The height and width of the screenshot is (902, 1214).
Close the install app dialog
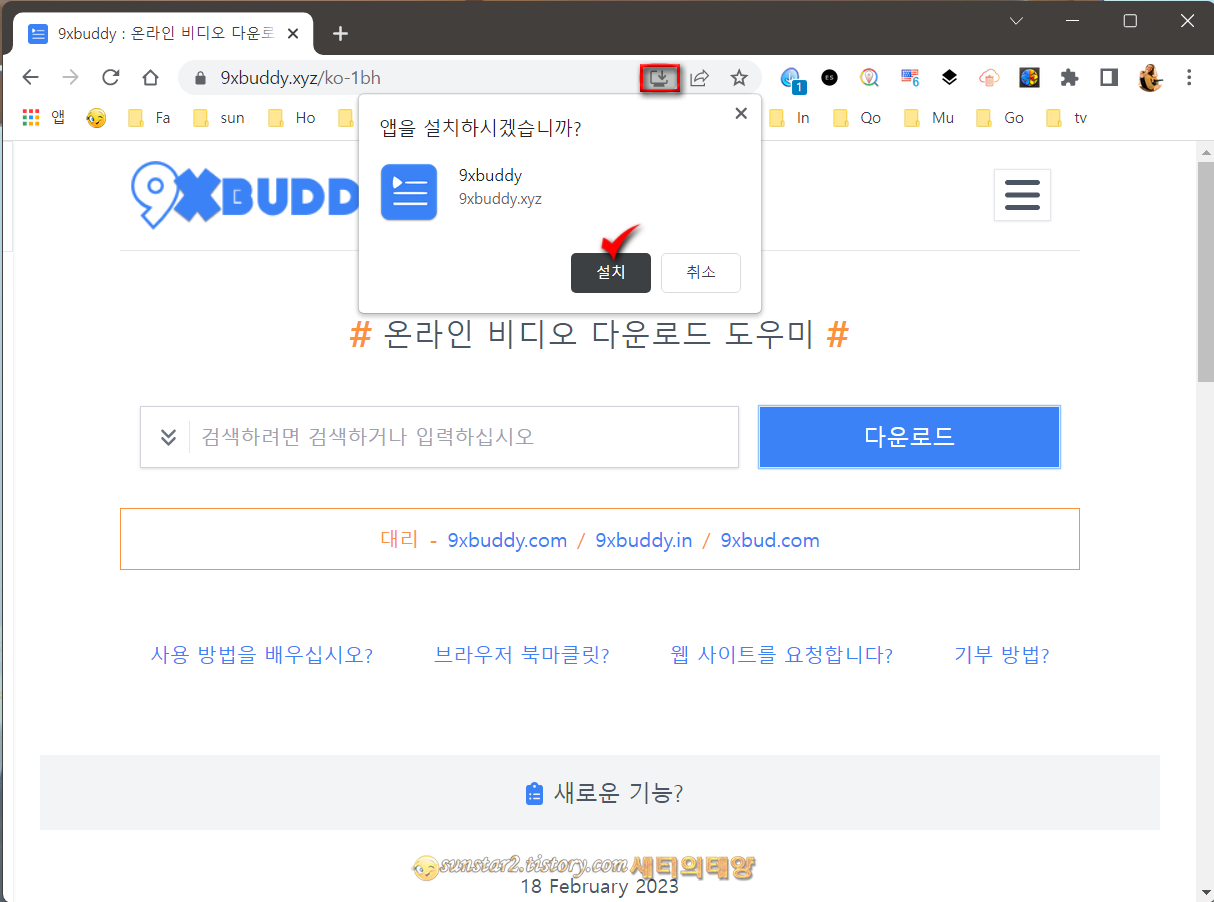coord(741,113)
